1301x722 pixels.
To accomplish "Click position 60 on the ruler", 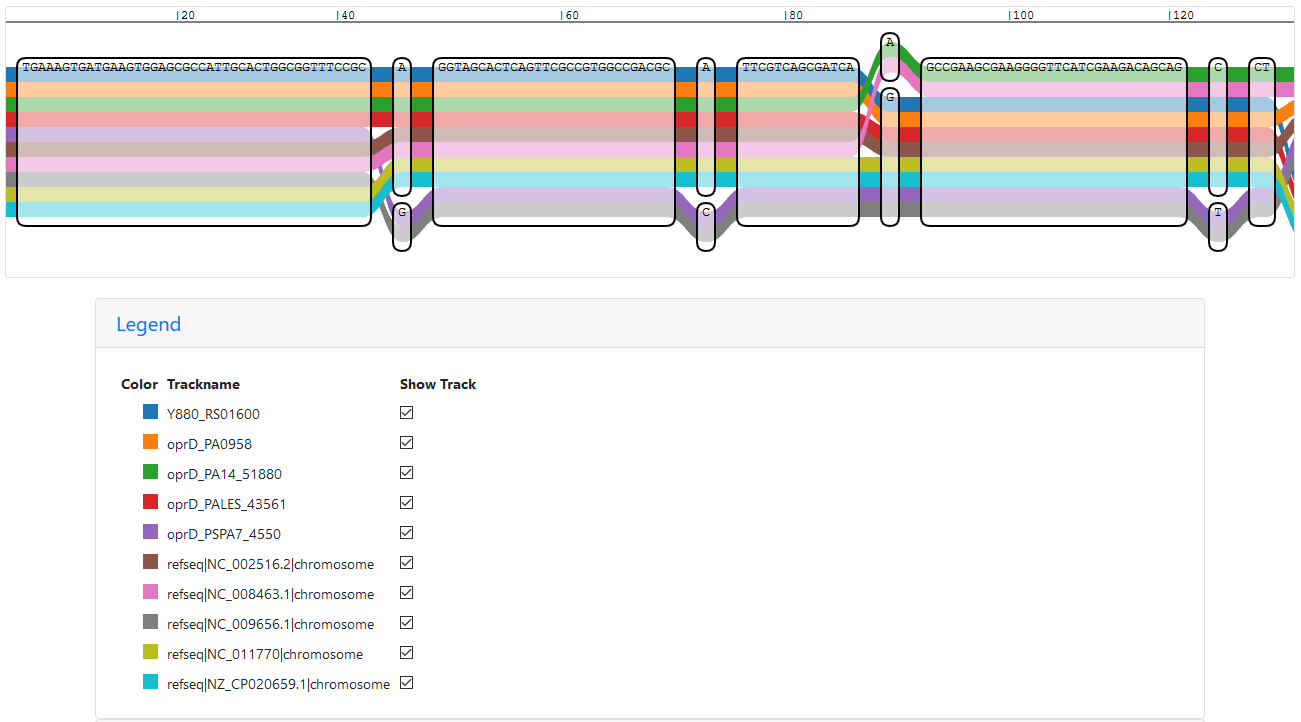I will [569, 16].
